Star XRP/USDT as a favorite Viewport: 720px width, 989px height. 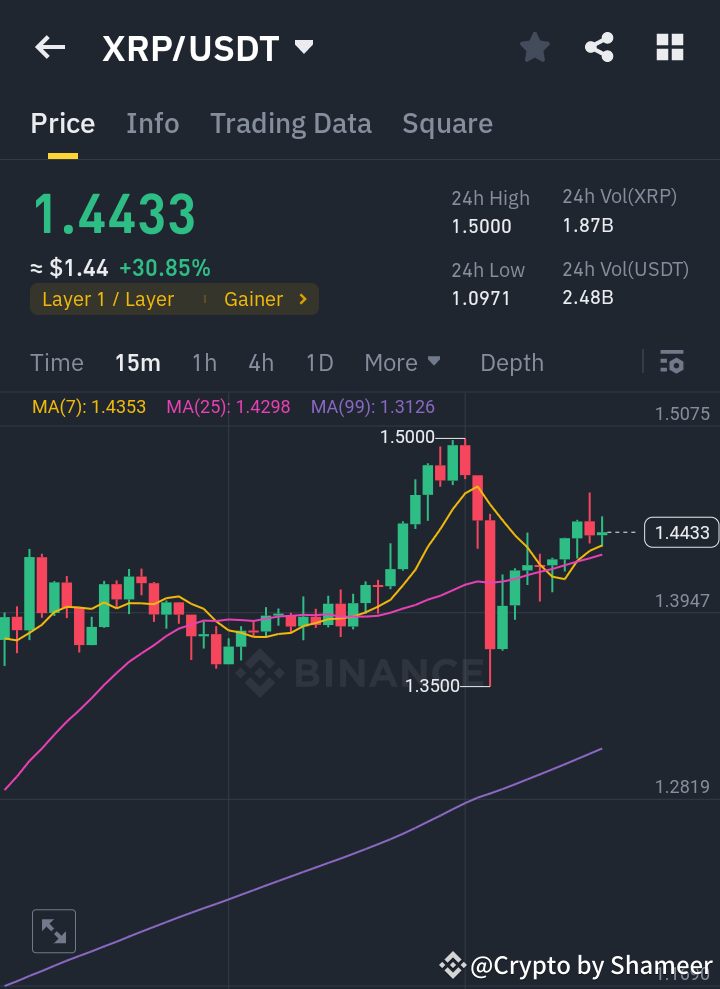(534, 47)
